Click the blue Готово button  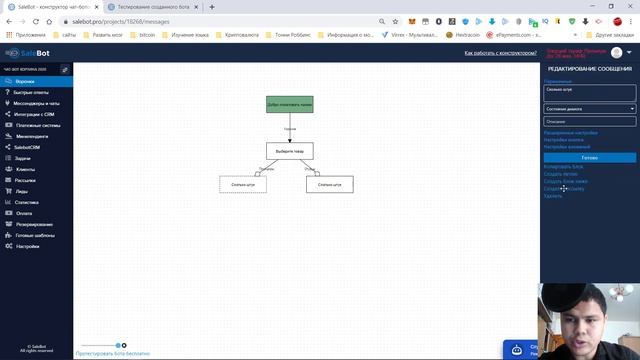[x=589, y=158]
